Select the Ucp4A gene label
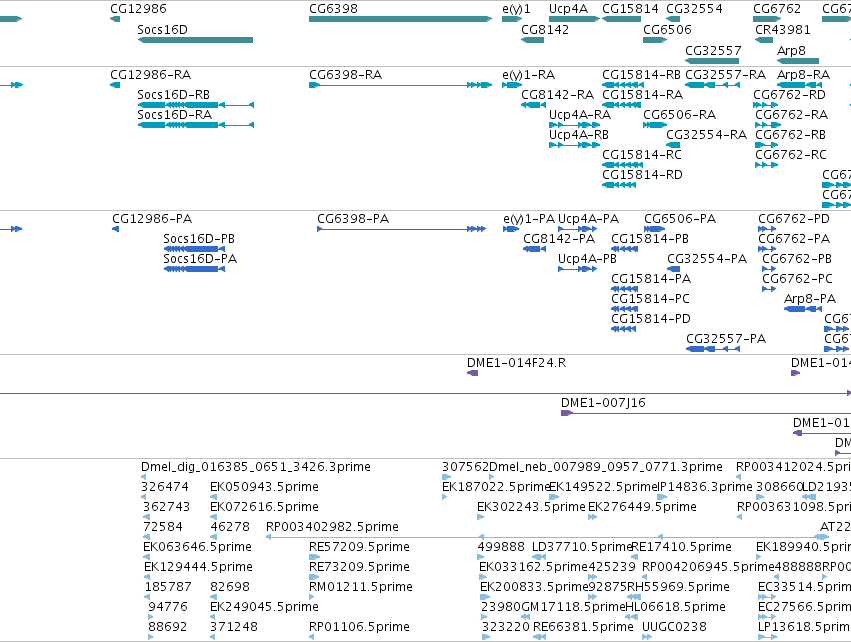 click(568, 9)
